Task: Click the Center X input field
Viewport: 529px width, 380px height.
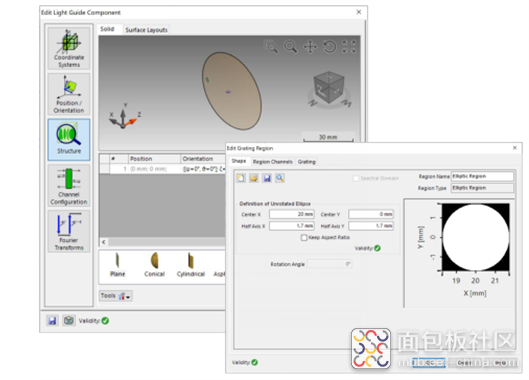Action: (x=292, y=214)
